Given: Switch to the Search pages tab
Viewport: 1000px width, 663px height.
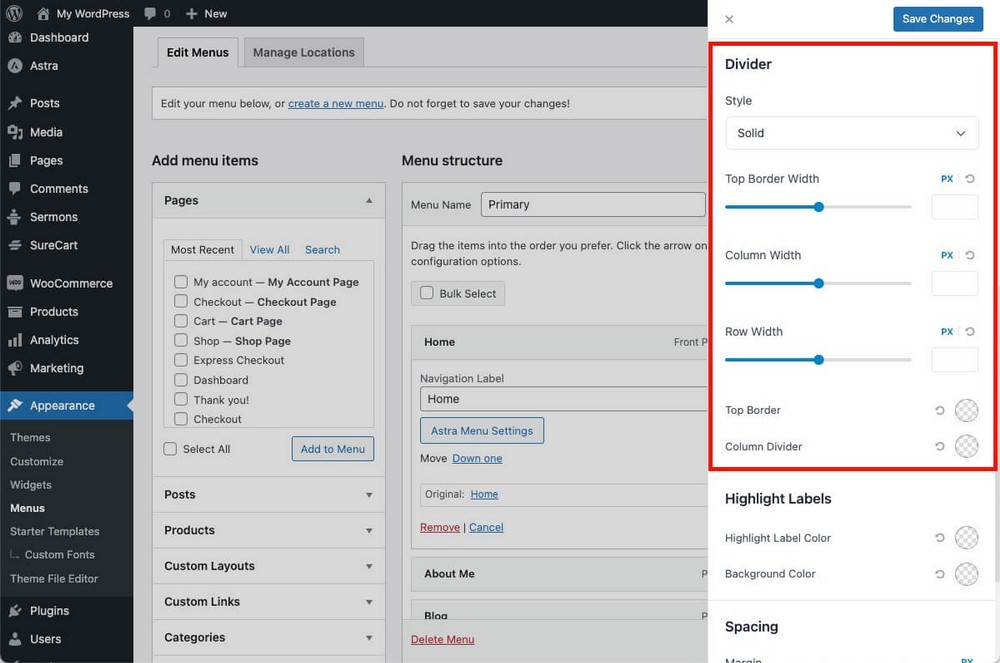Looking at the screenshot, I should tap(322, 250).
